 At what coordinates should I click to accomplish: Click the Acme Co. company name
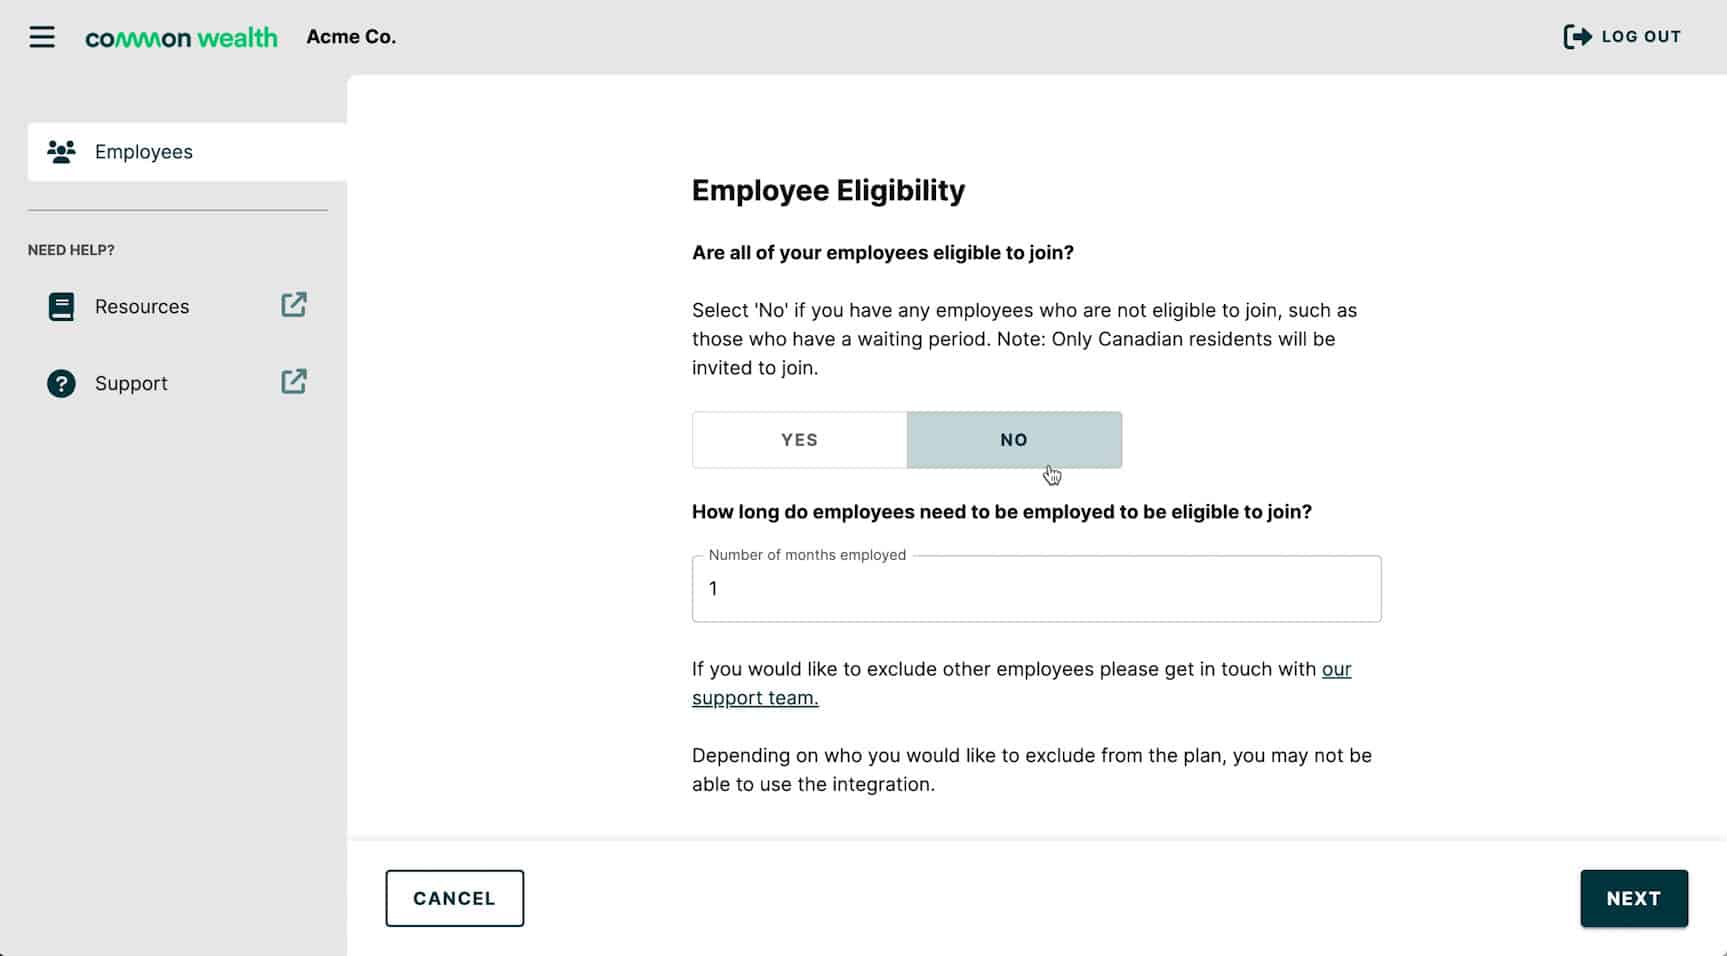click(351, 37)
